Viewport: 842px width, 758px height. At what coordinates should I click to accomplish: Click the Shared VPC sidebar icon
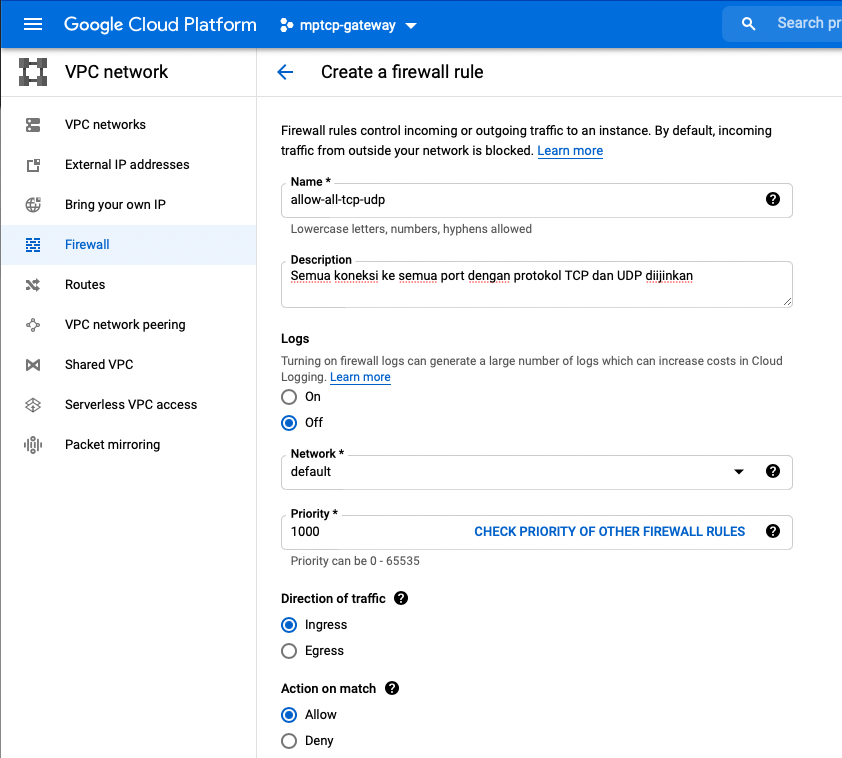click(33, 365)
